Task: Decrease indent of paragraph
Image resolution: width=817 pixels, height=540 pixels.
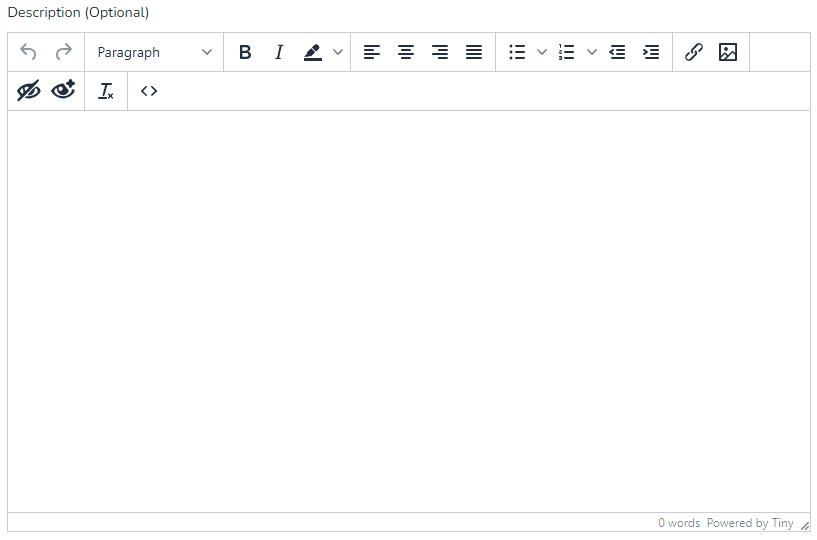Action: pyautogui.click(x=617, y=52)
